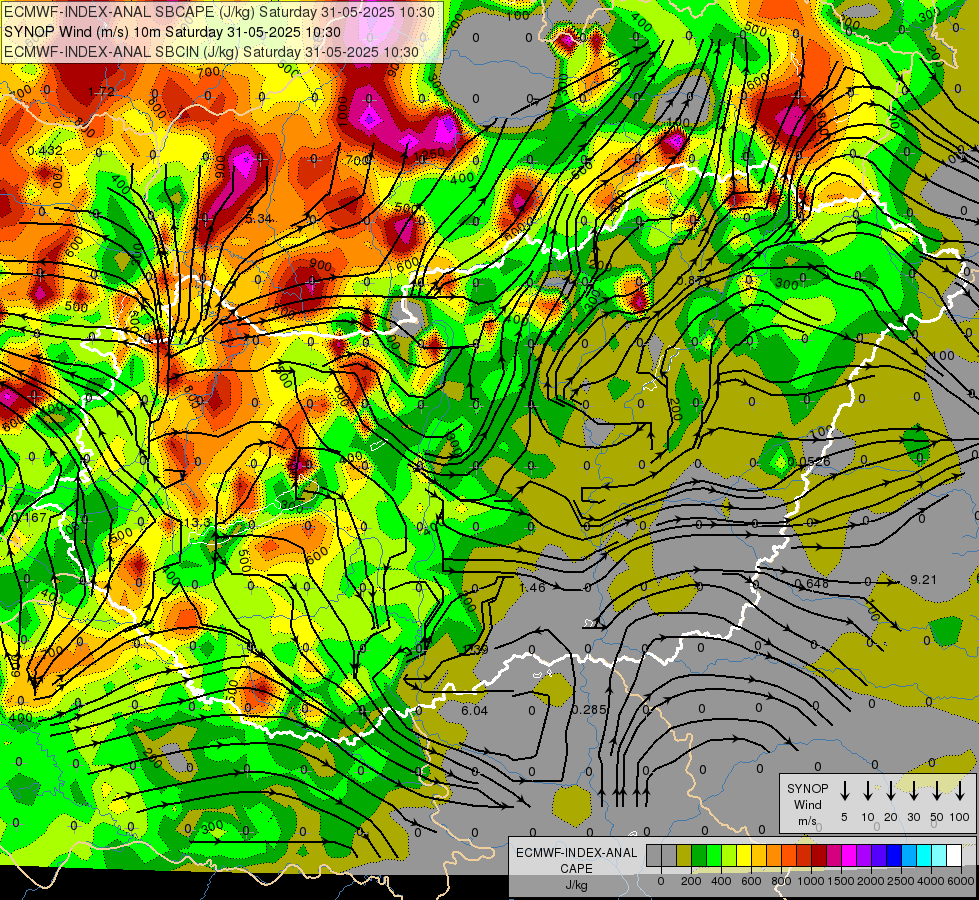Screen dimensions: 979x900
Task: Click the '0.0526' value on the map
Action: [x=809, y=462]
